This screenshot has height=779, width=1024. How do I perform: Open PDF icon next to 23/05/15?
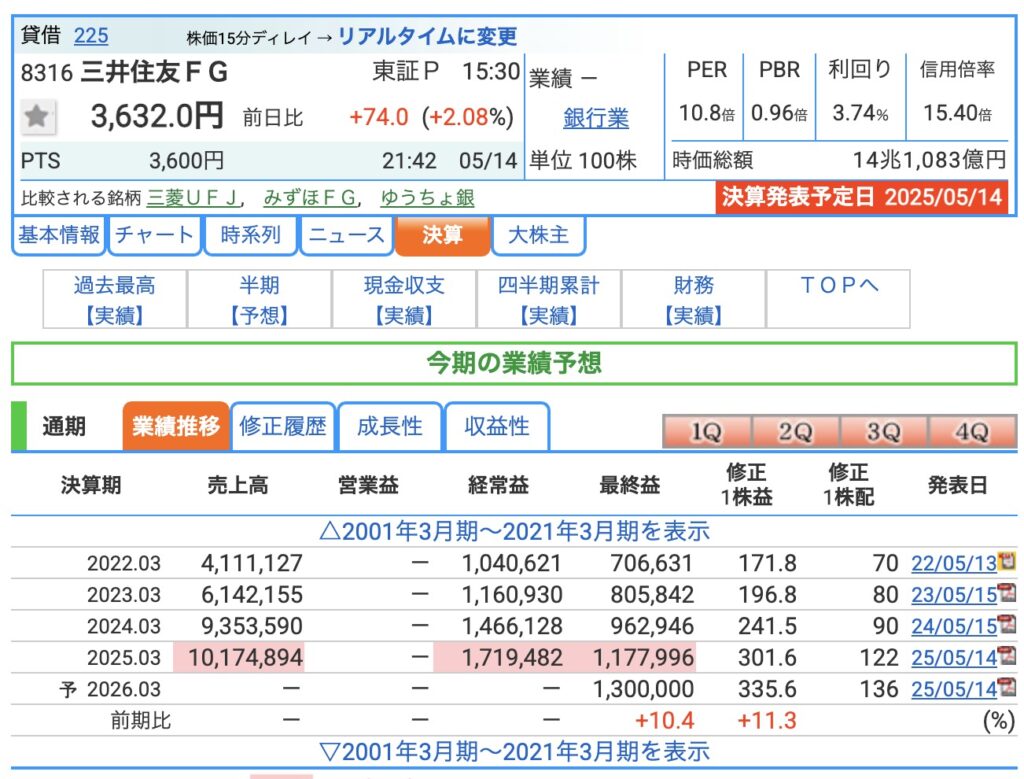(x=1006, y=593)
